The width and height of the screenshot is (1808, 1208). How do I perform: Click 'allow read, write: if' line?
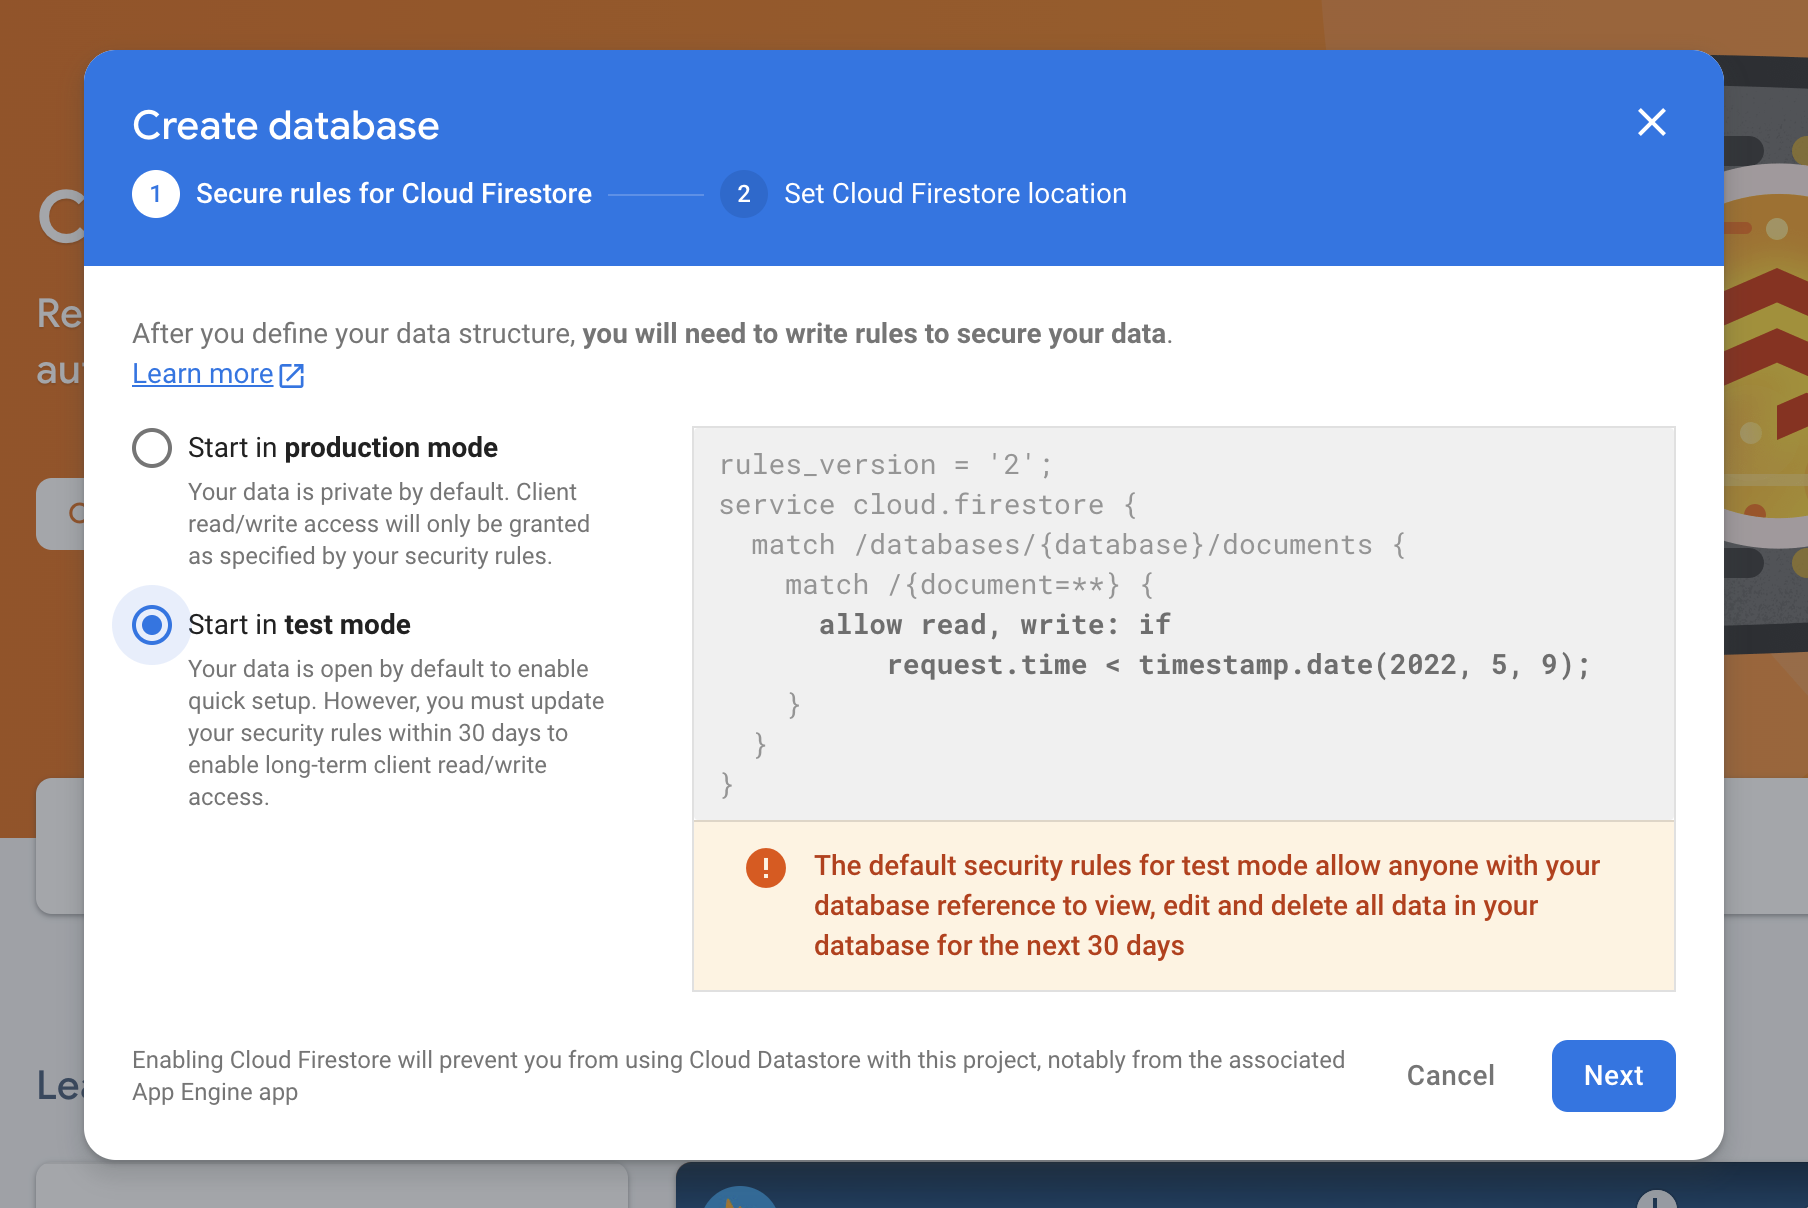[994, 625]
